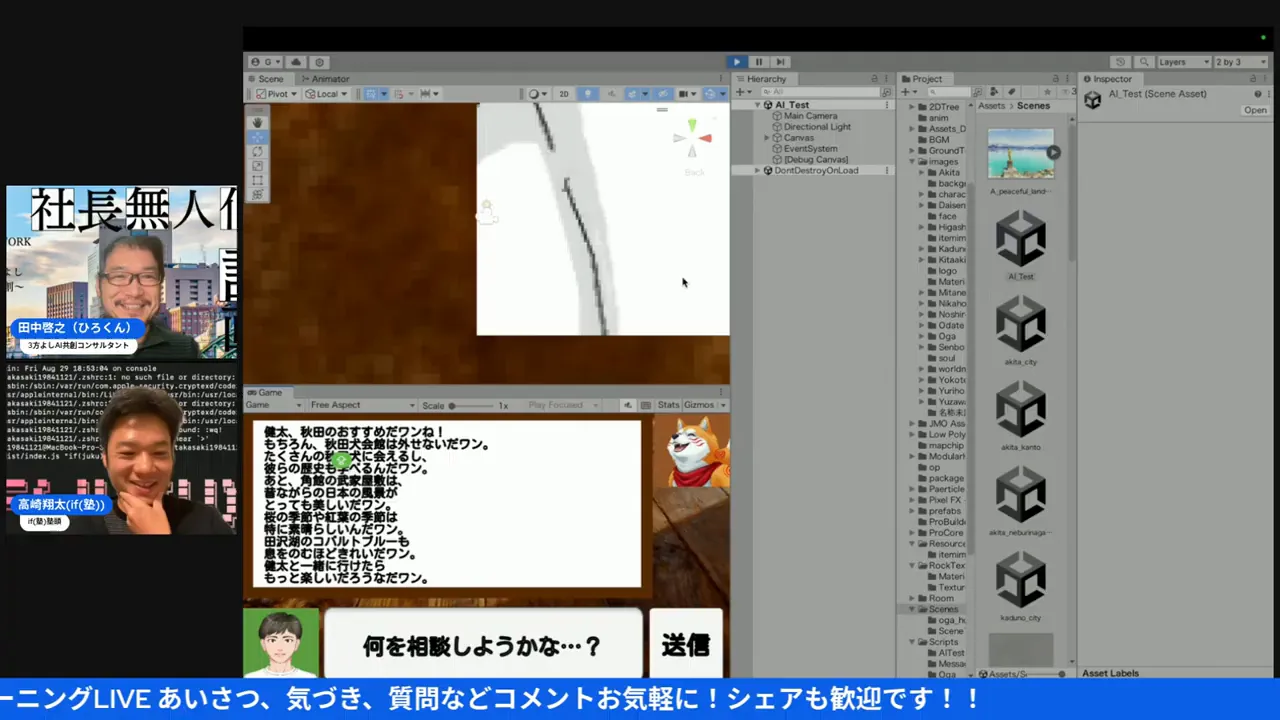This screenshot has height=720, width=1280.
Task: Toggle Stats overlay in Game view
Action: coord(668,405)
